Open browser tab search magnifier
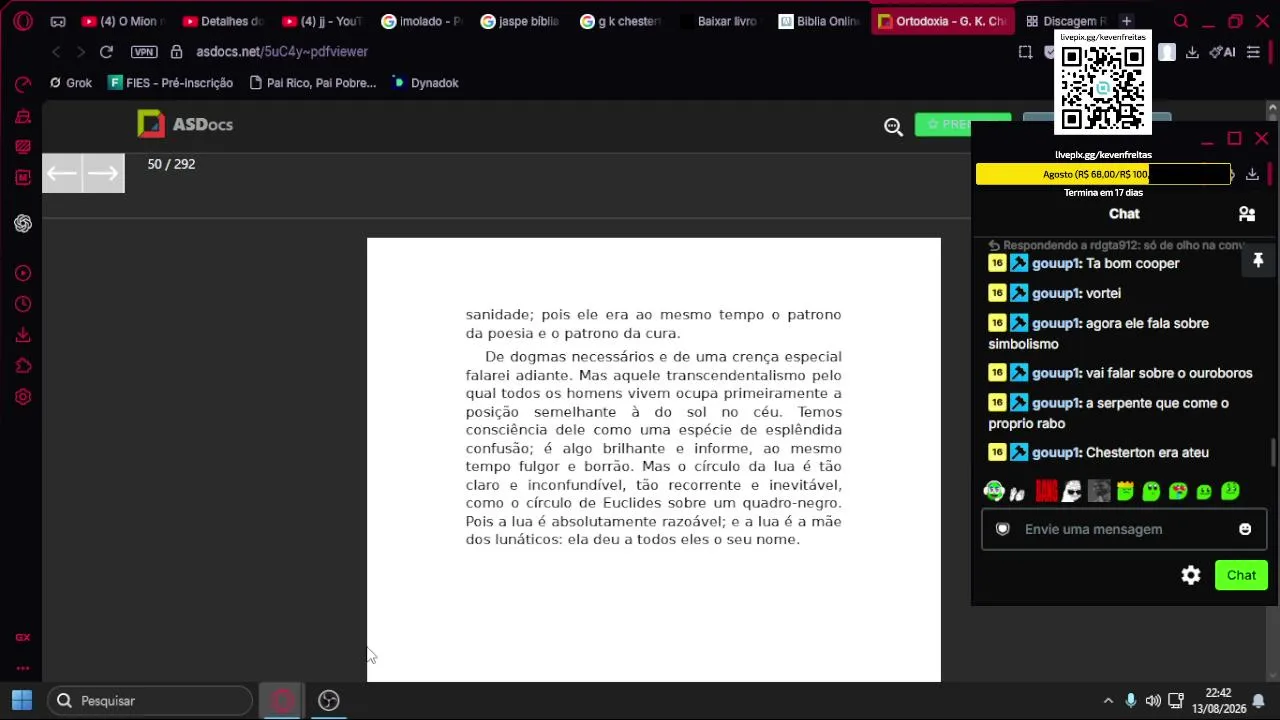 [x=1181, y=21]
